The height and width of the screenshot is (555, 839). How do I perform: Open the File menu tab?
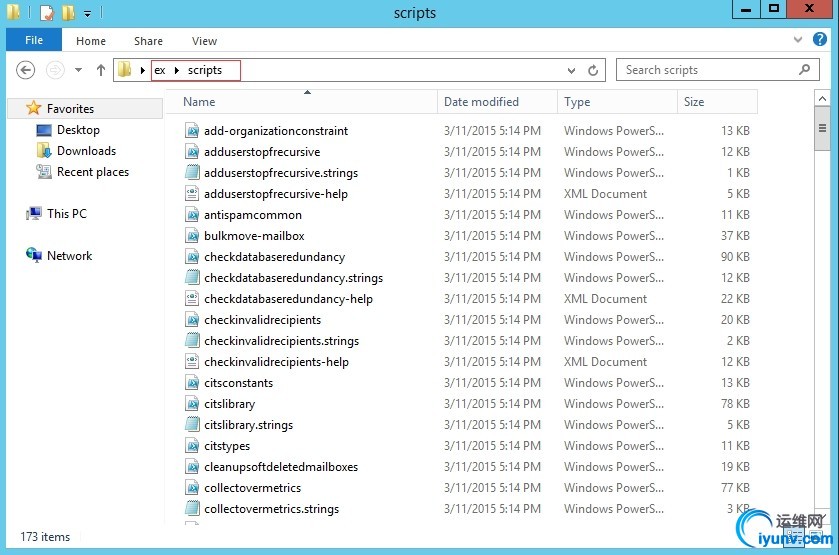[x=34, y=40]
